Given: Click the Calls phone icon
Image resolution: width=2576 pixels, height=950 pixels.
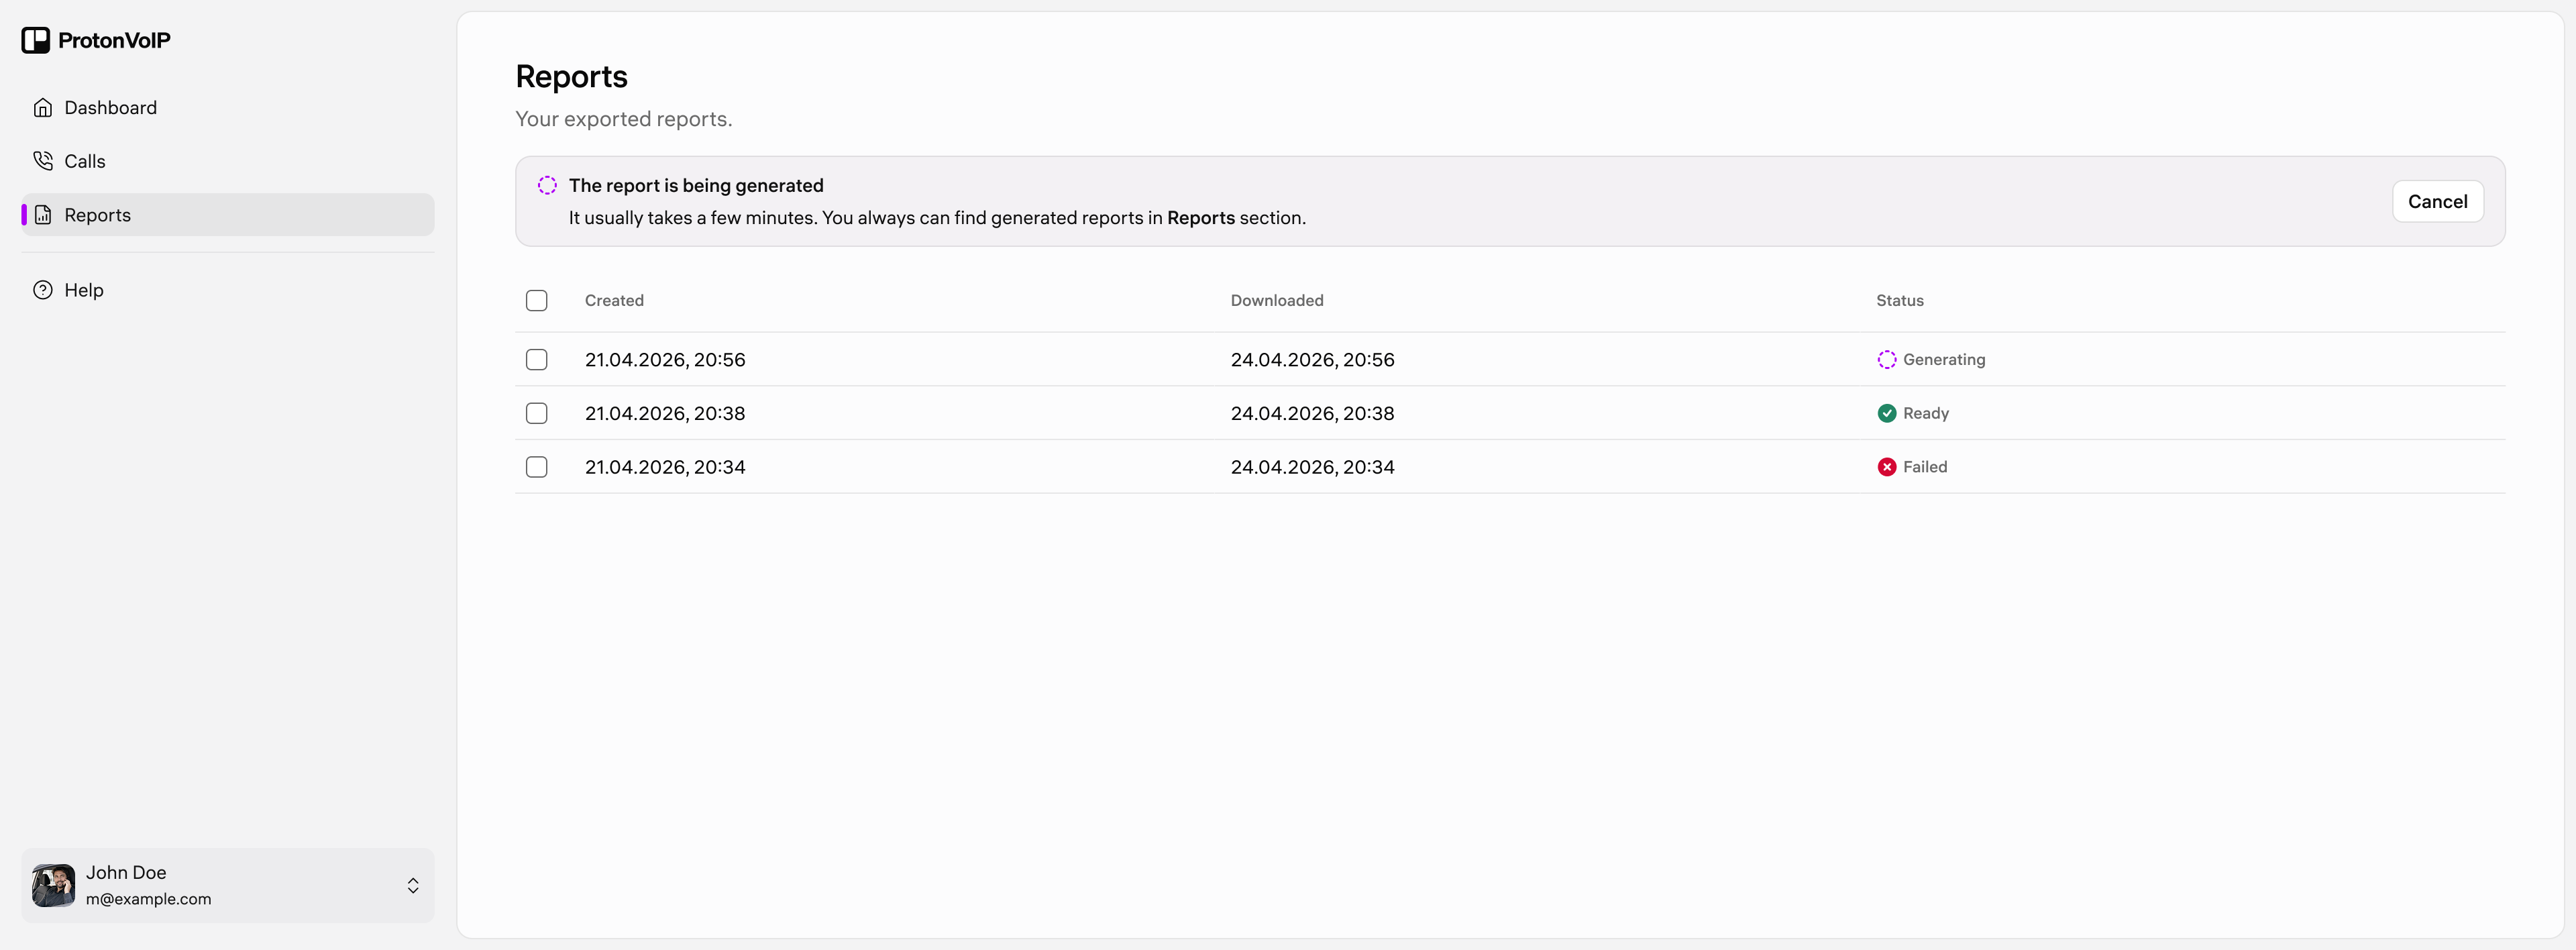Looking at the screenshot, I should [43, 161].
